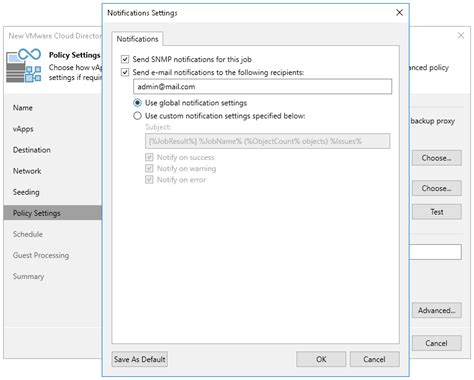
Task: Click the Test button
Action: (436, 212)
